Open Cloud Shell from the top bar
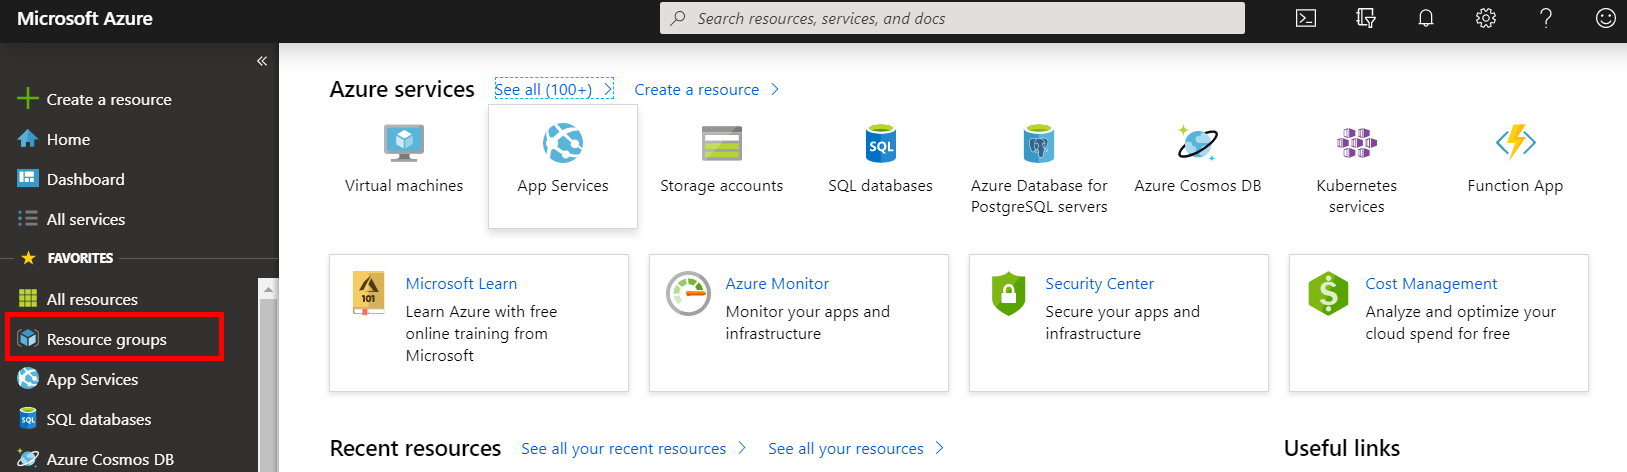The height and width of the screenshot is (472, 1627). tap(1306, 18)
